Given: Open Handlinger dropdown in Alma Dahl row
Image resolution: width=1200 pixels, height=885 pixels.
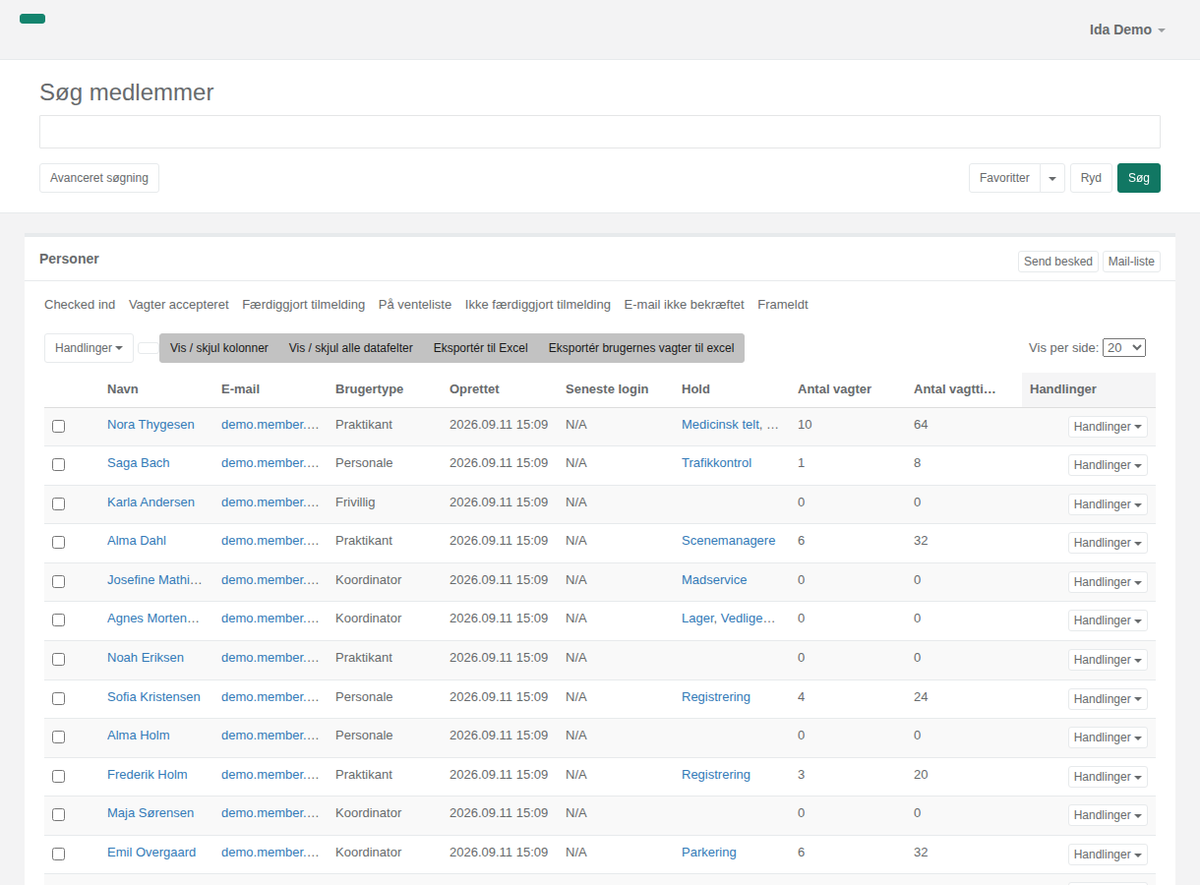Looking at the screenshot, I should tap(1107, 543).
